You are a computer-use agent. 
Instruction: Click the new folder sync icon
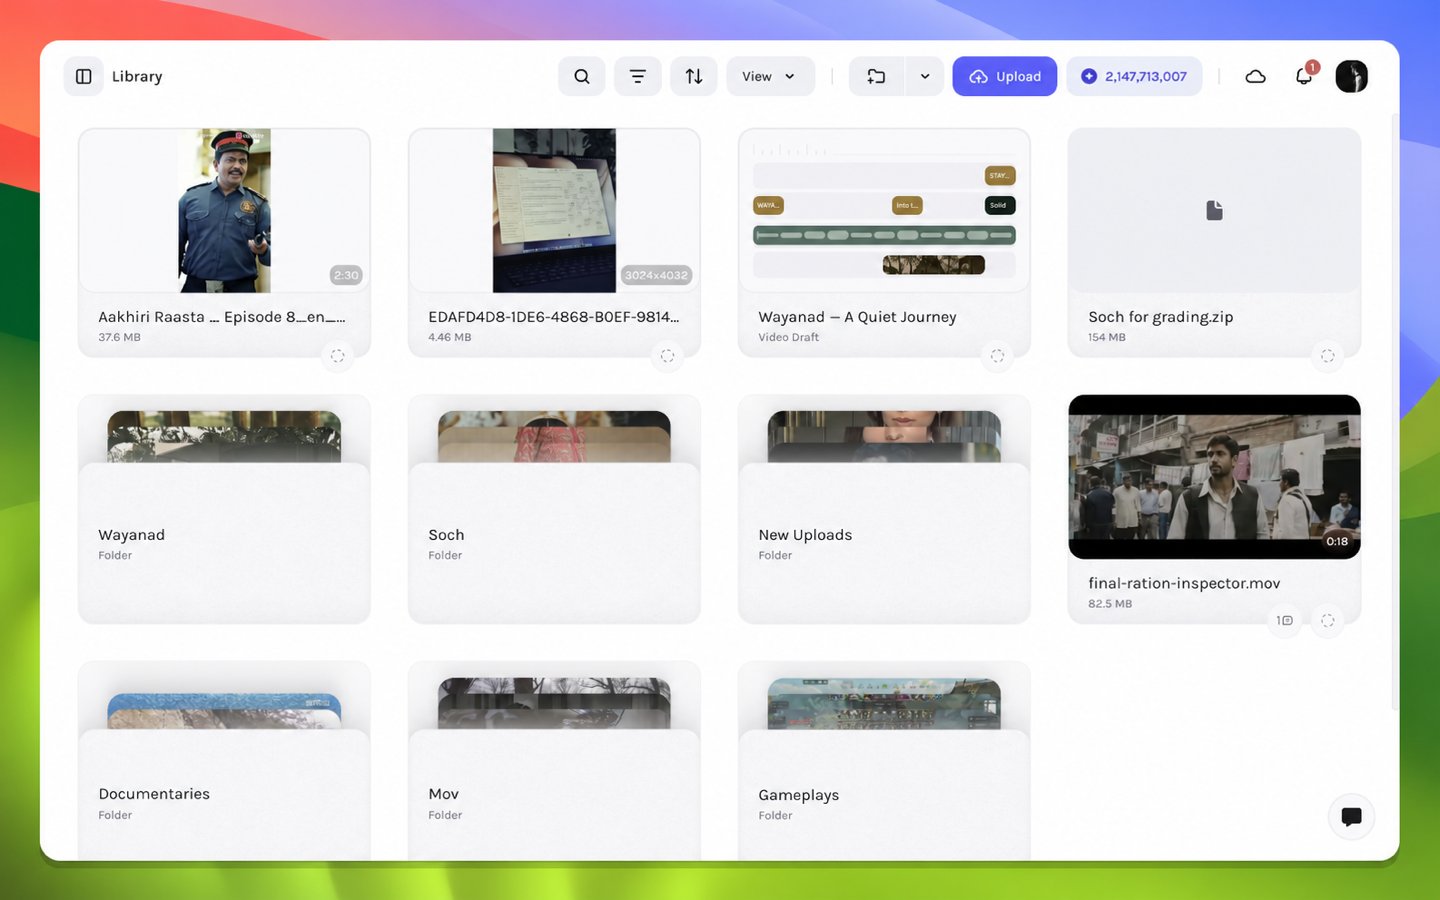876,76
